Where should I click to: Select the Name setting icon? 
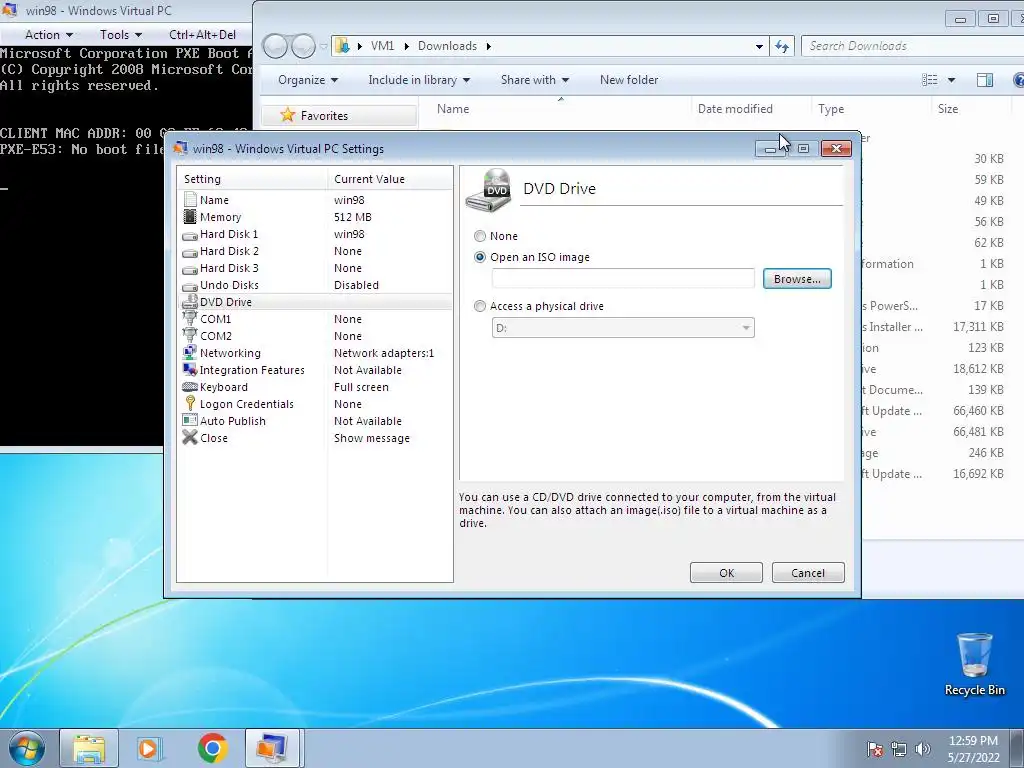tap(190, 200)
